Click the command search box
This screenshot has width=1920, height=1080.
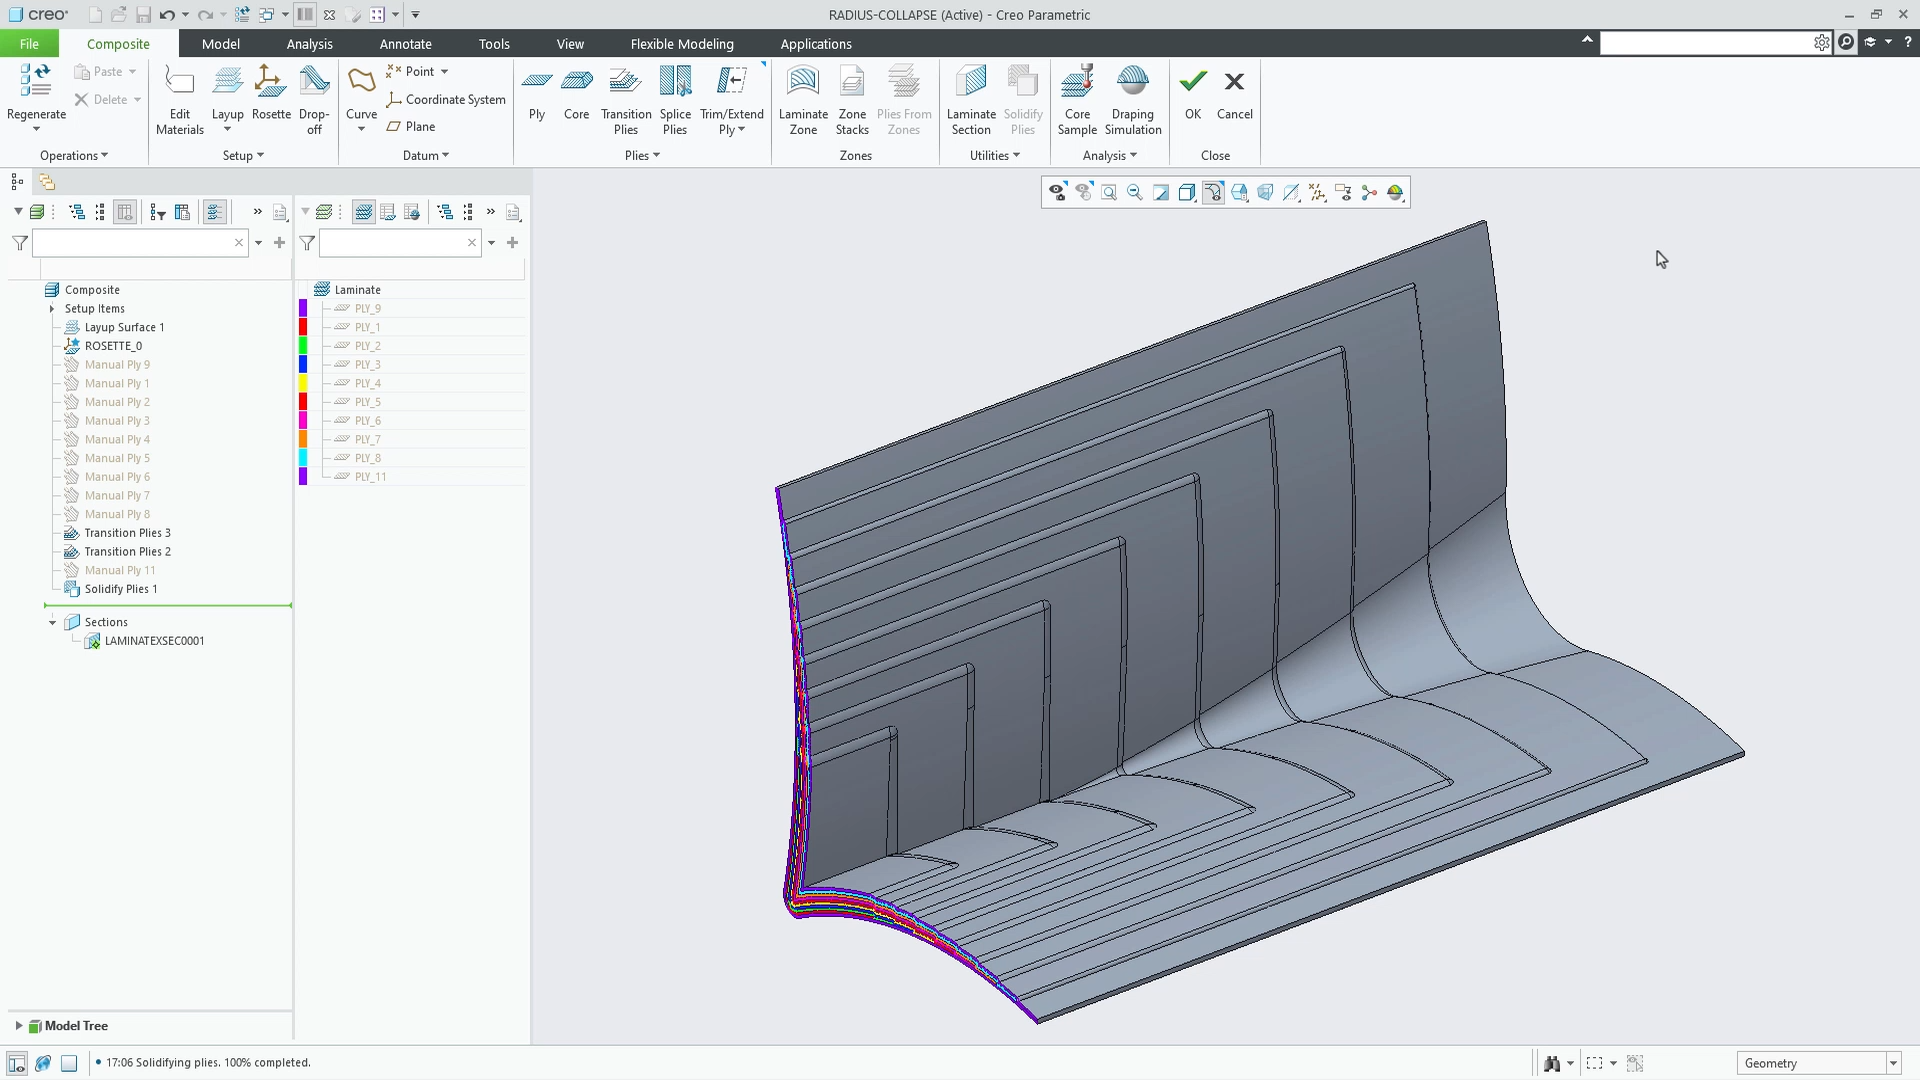tap(1706, 43)
